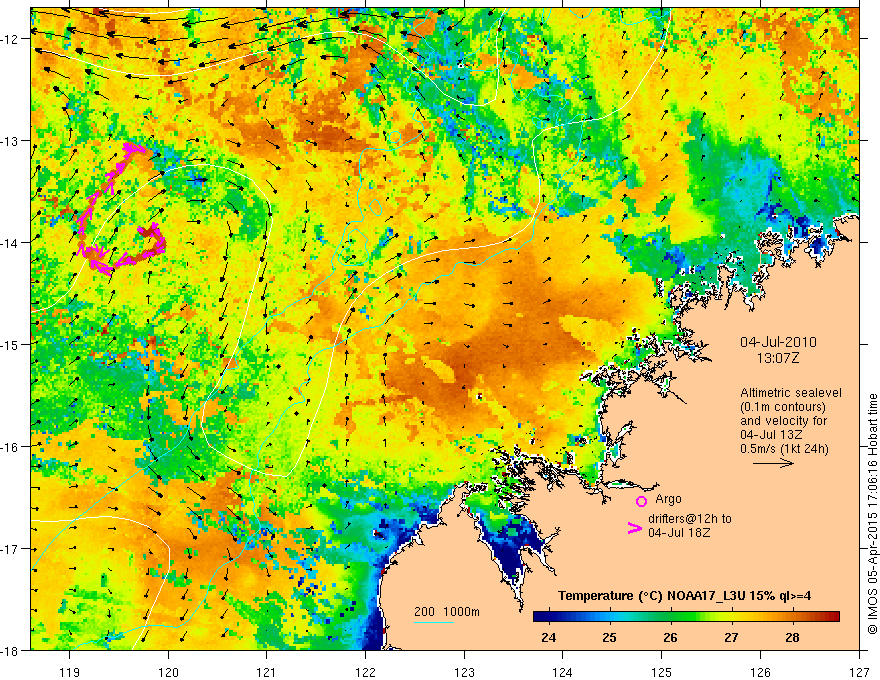Viewport: 880px width, 680px height.
Task: Click the magenta Argo circle legend symbol
Action: [x=641, y=501]
